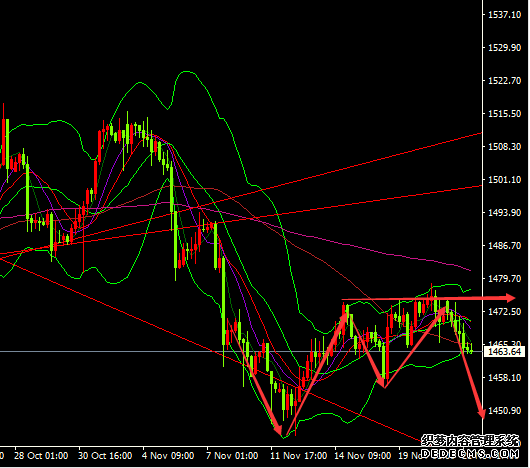The width and height of the screenshot is (530, 468).
Task: Select the 1472.50 price level label
Action: point(505,312)
